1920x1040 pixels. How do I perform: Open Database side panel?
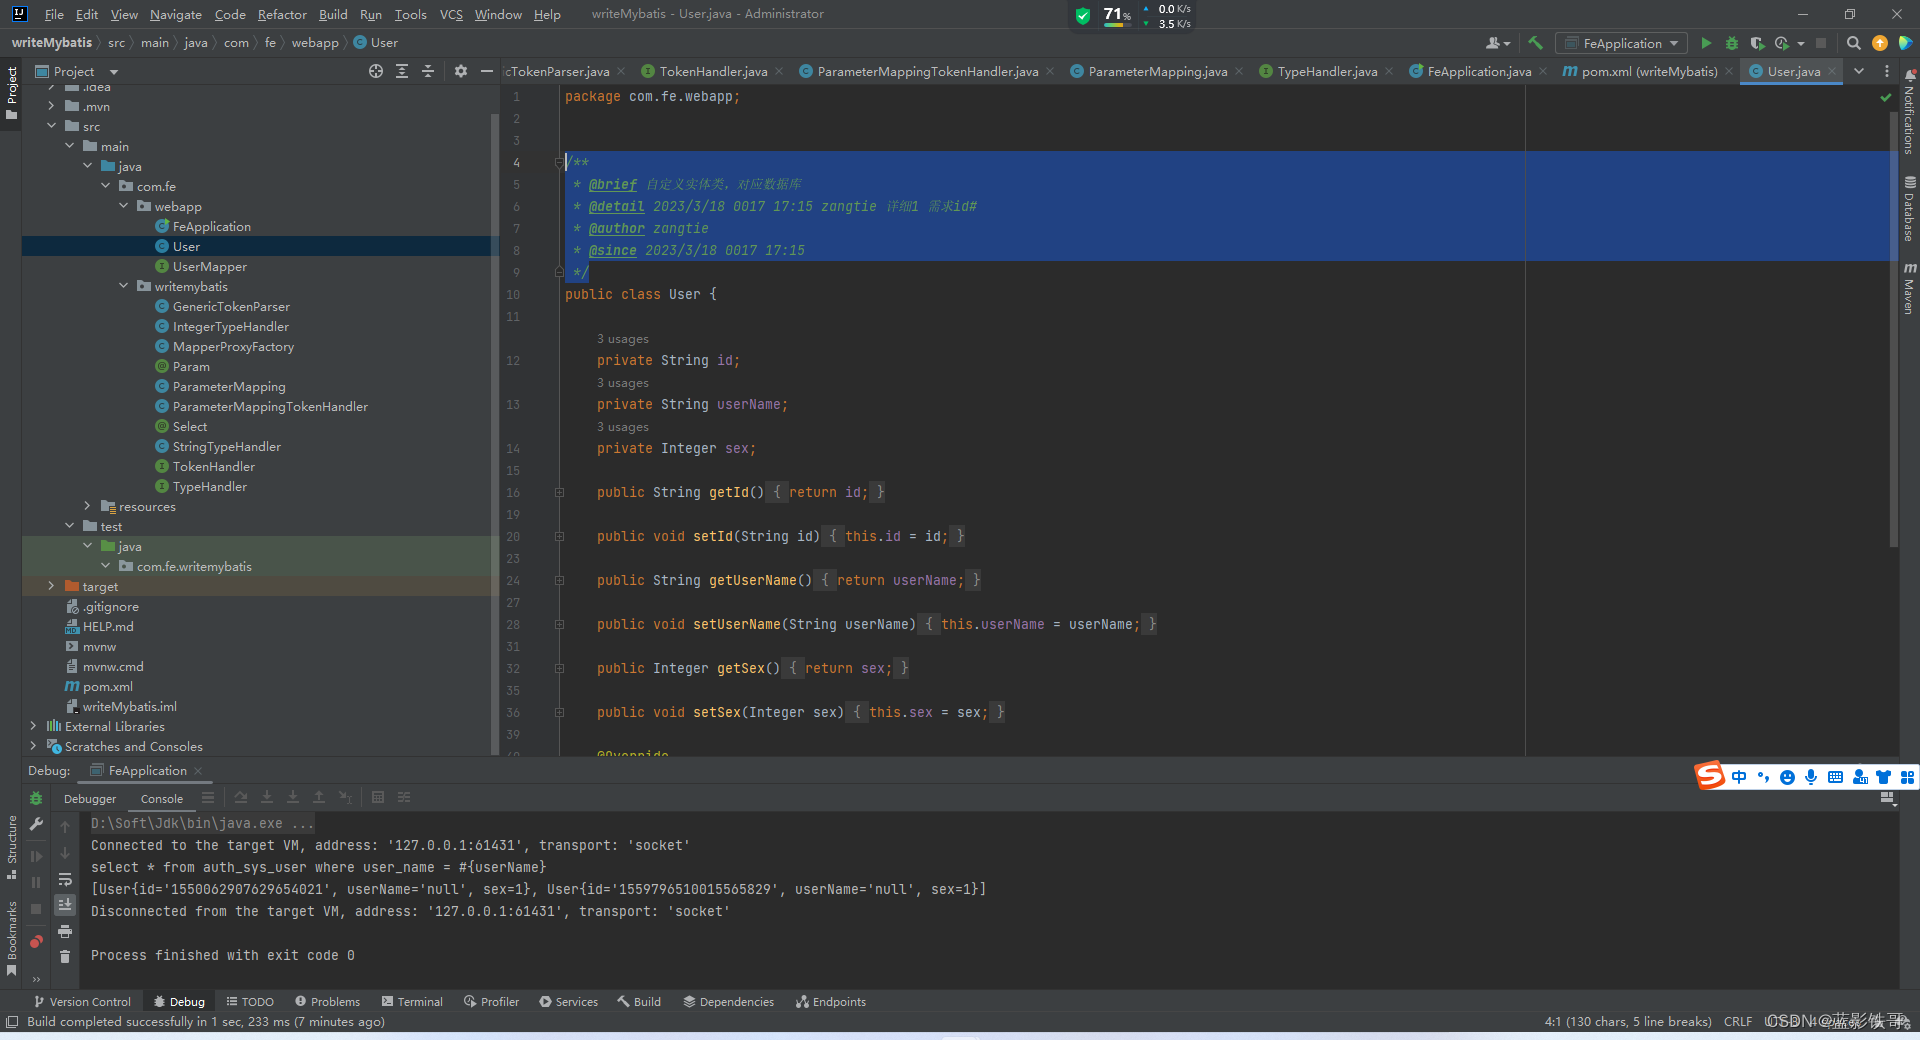(1909, 210)
